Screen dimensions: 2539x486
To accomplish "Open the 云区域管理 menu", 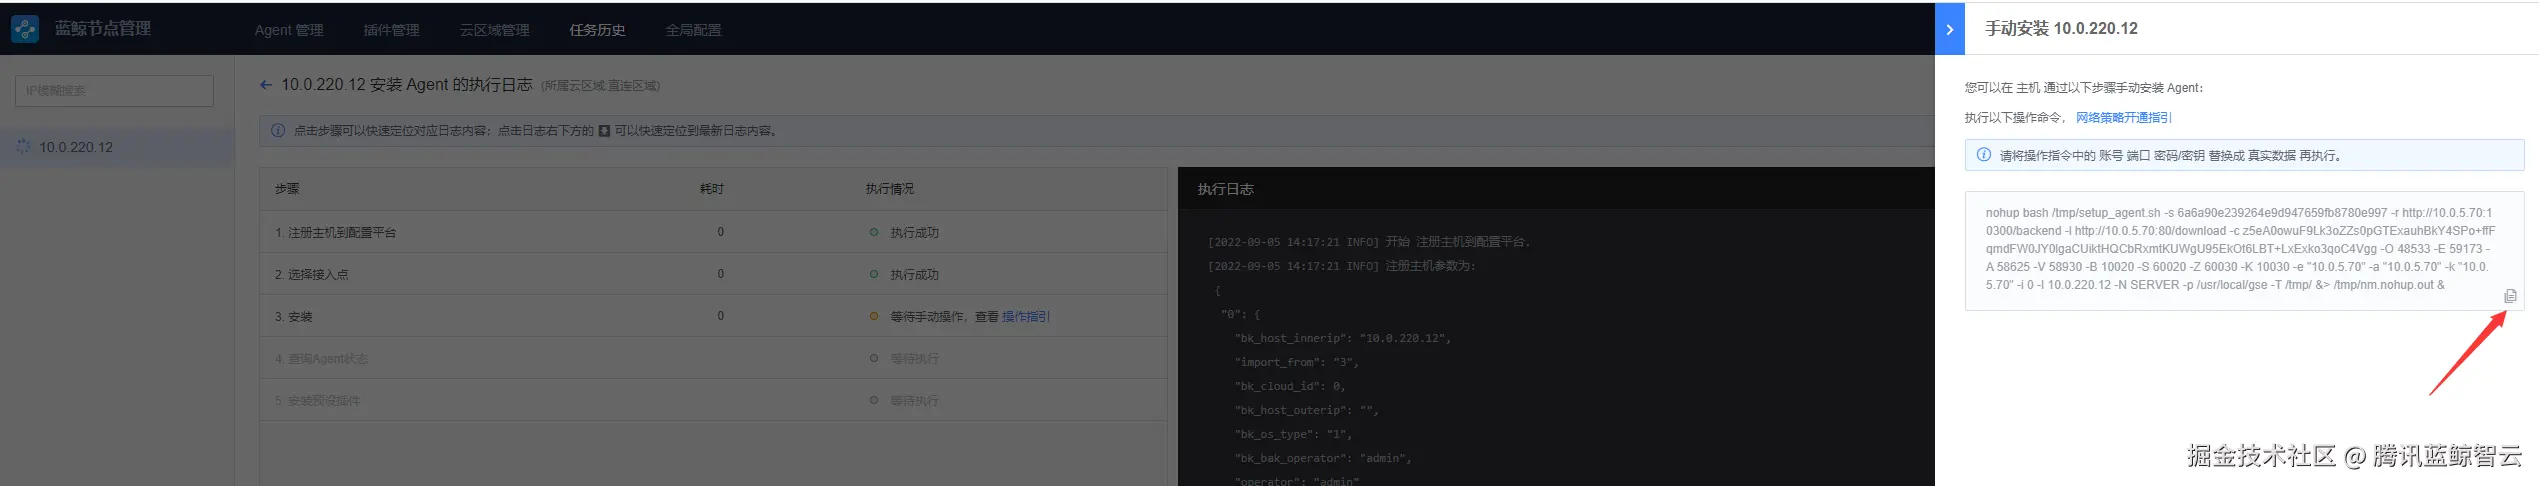I will [494, 30].
